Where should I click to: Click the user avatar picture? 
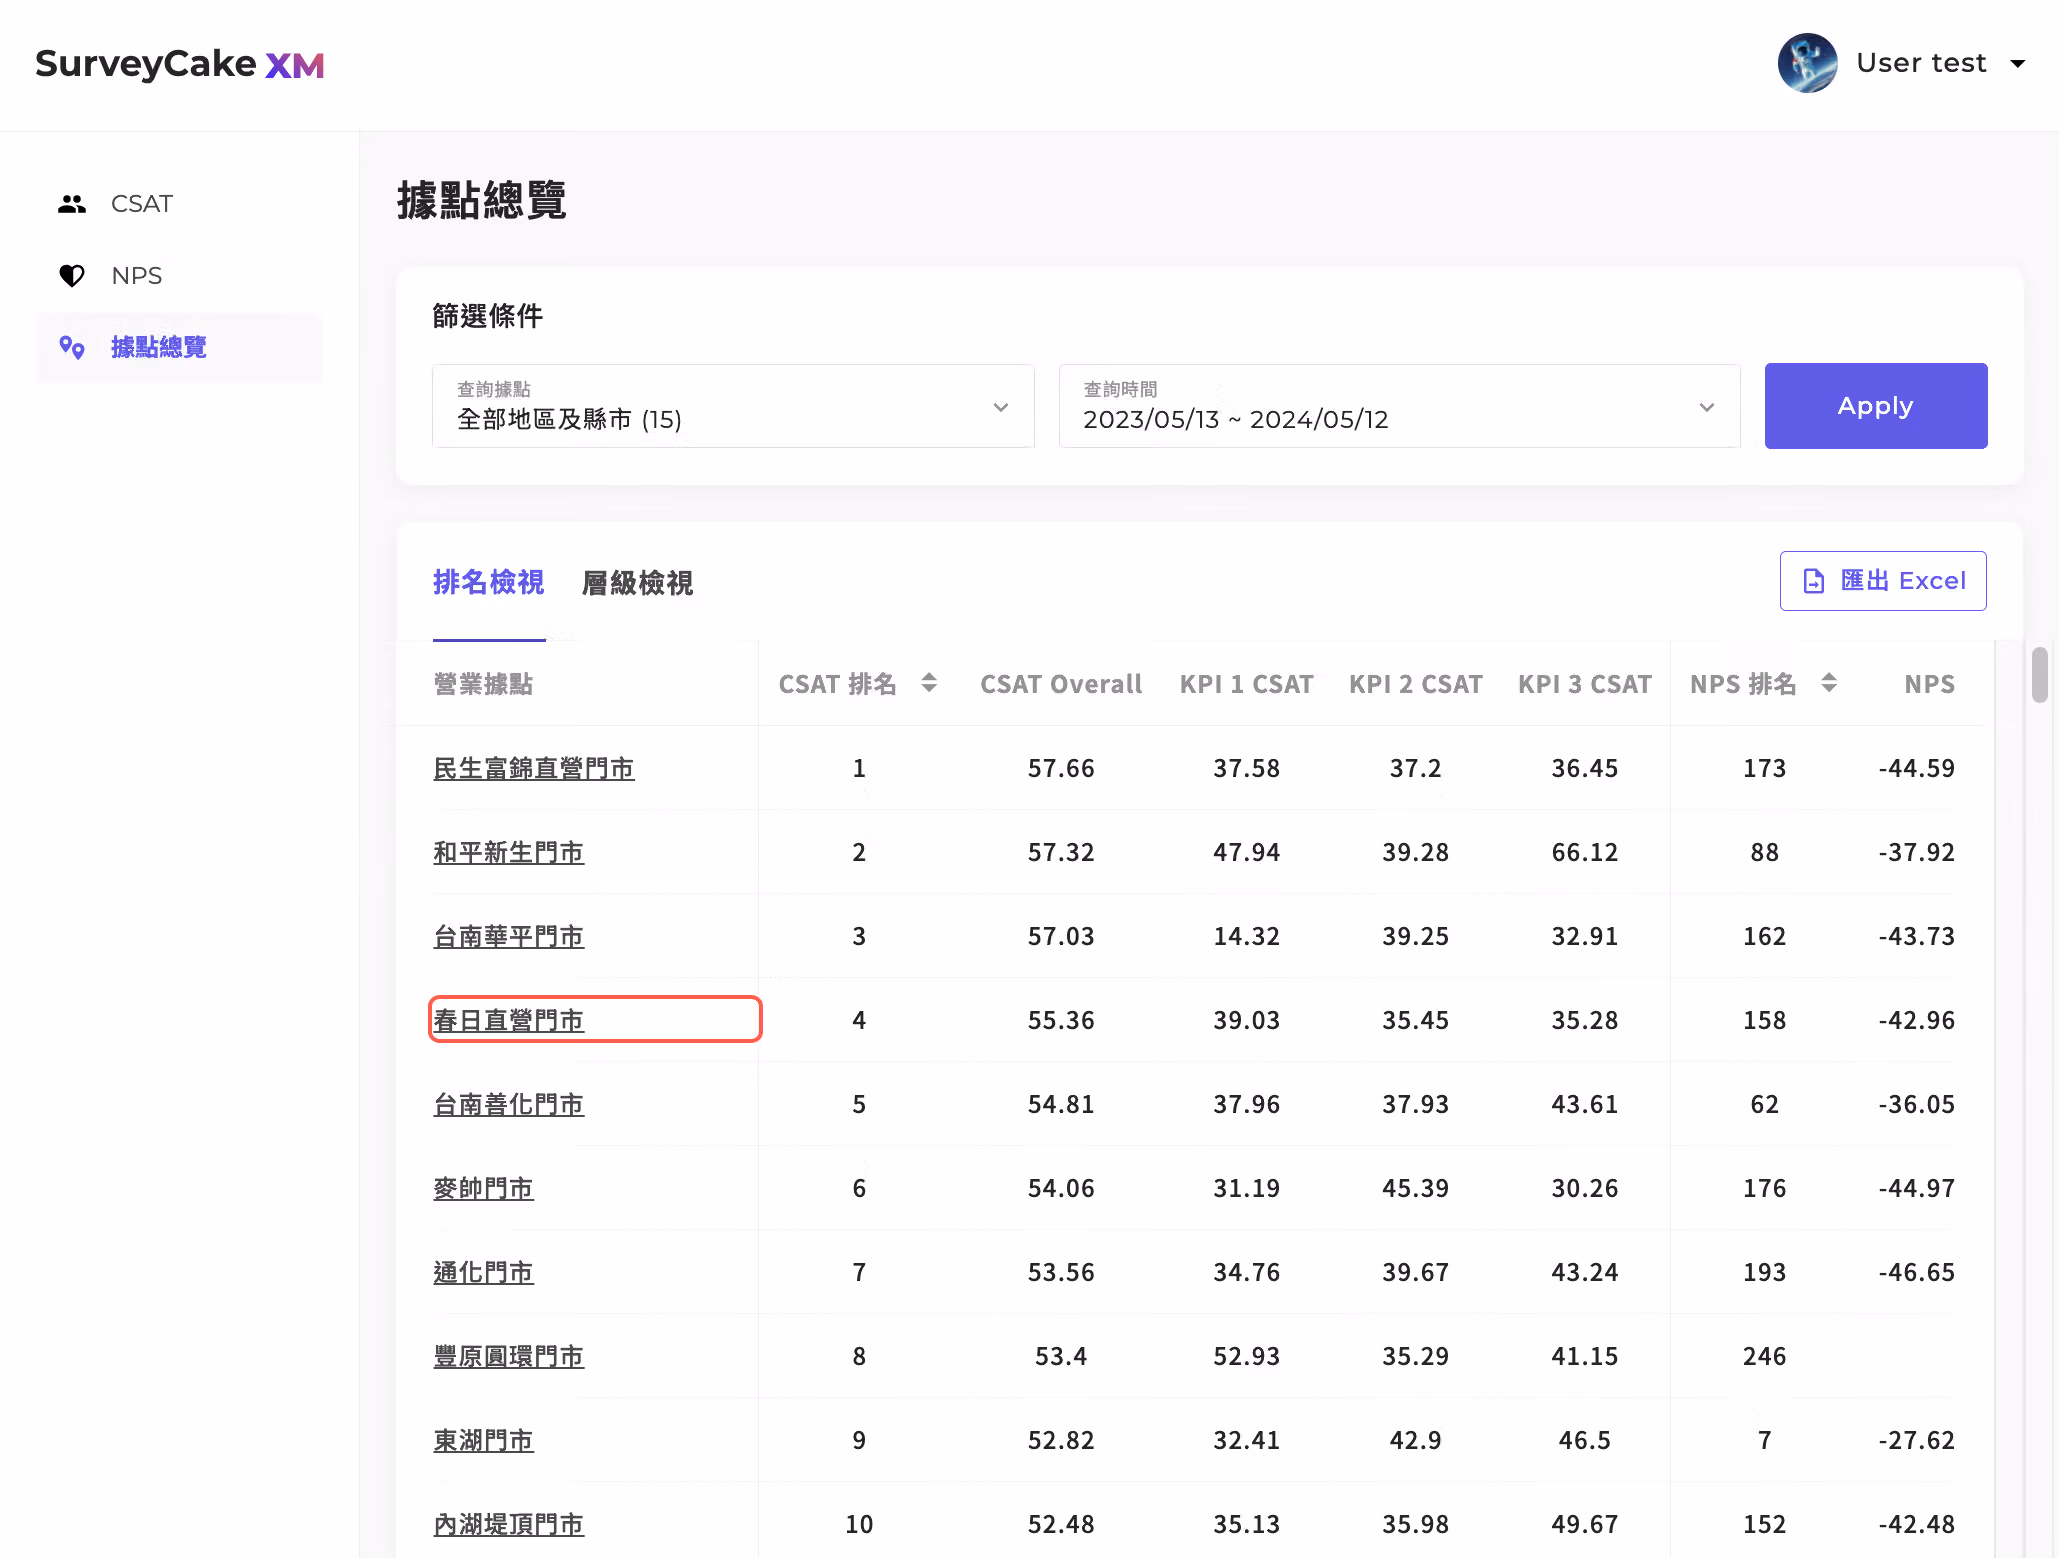click(x=1807, y=63)
